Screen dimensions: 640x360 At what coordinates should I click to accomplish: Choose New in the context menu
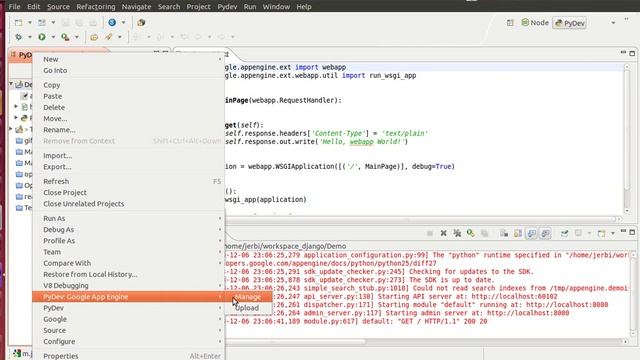pyautogui.click(x=128, y=59)
